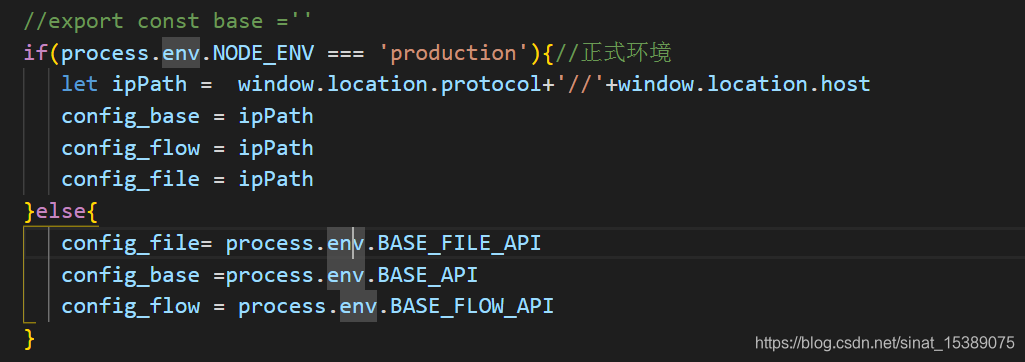Viewport: 1025px width, 362px height.
Task: Click window.location.host at line end
Action: coord(744,84)
